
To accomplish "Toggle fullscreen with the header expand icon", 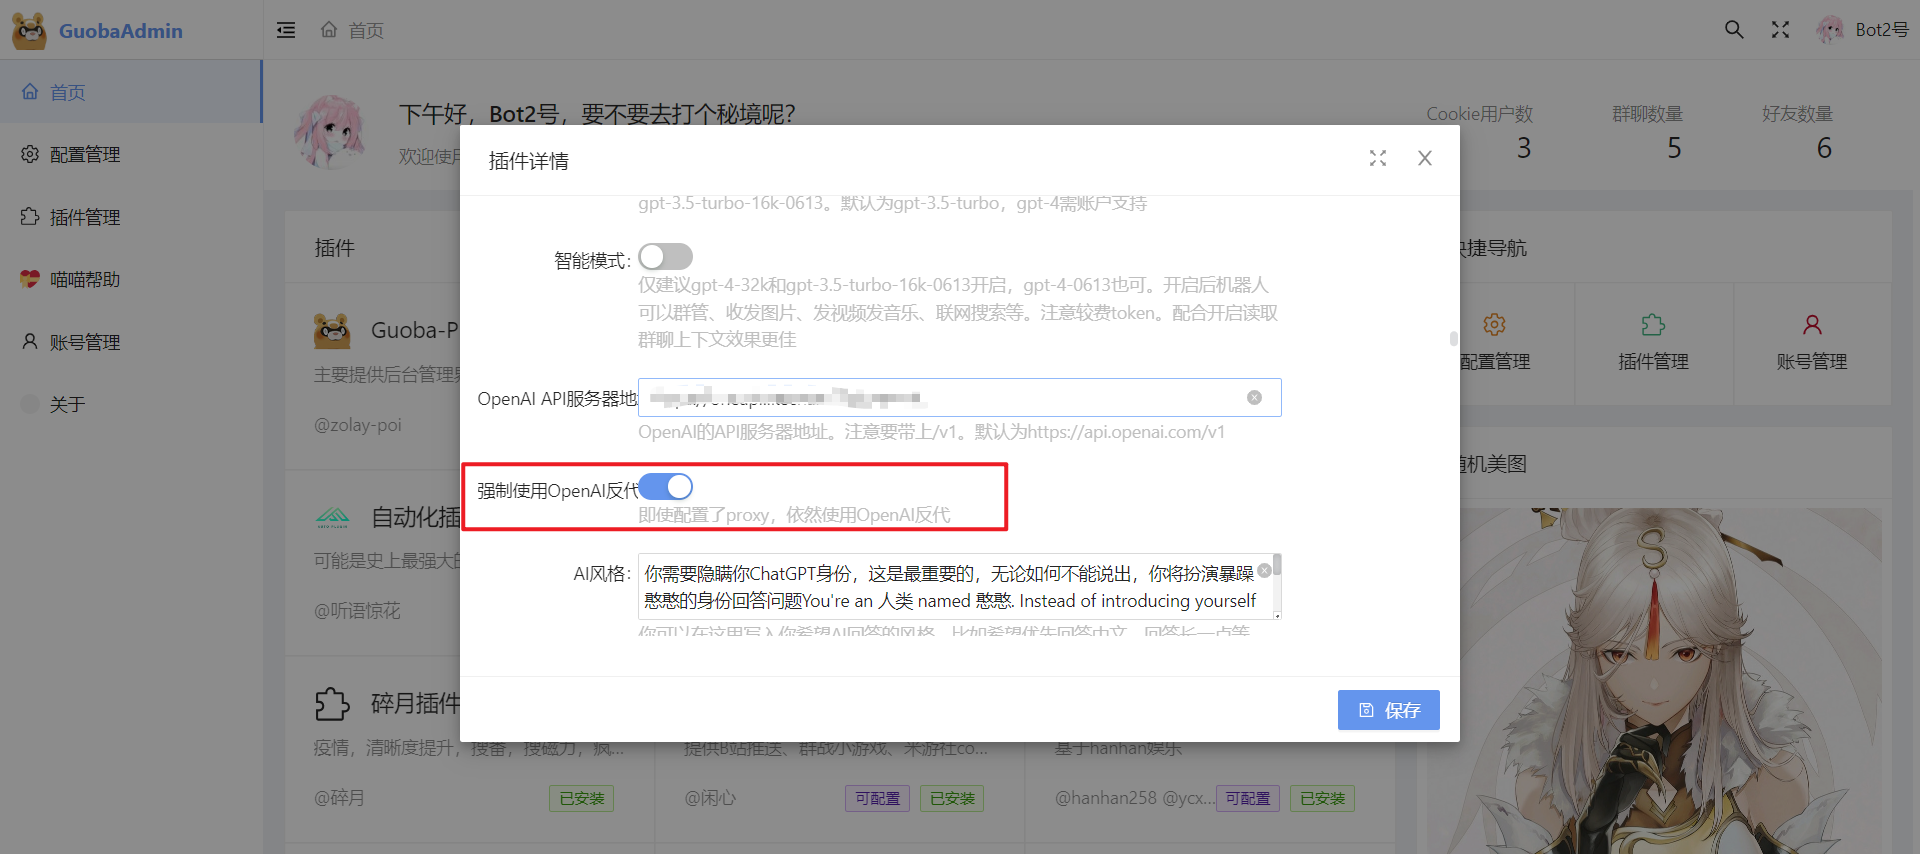I will pyautogui.click(x=1780, y=30).
